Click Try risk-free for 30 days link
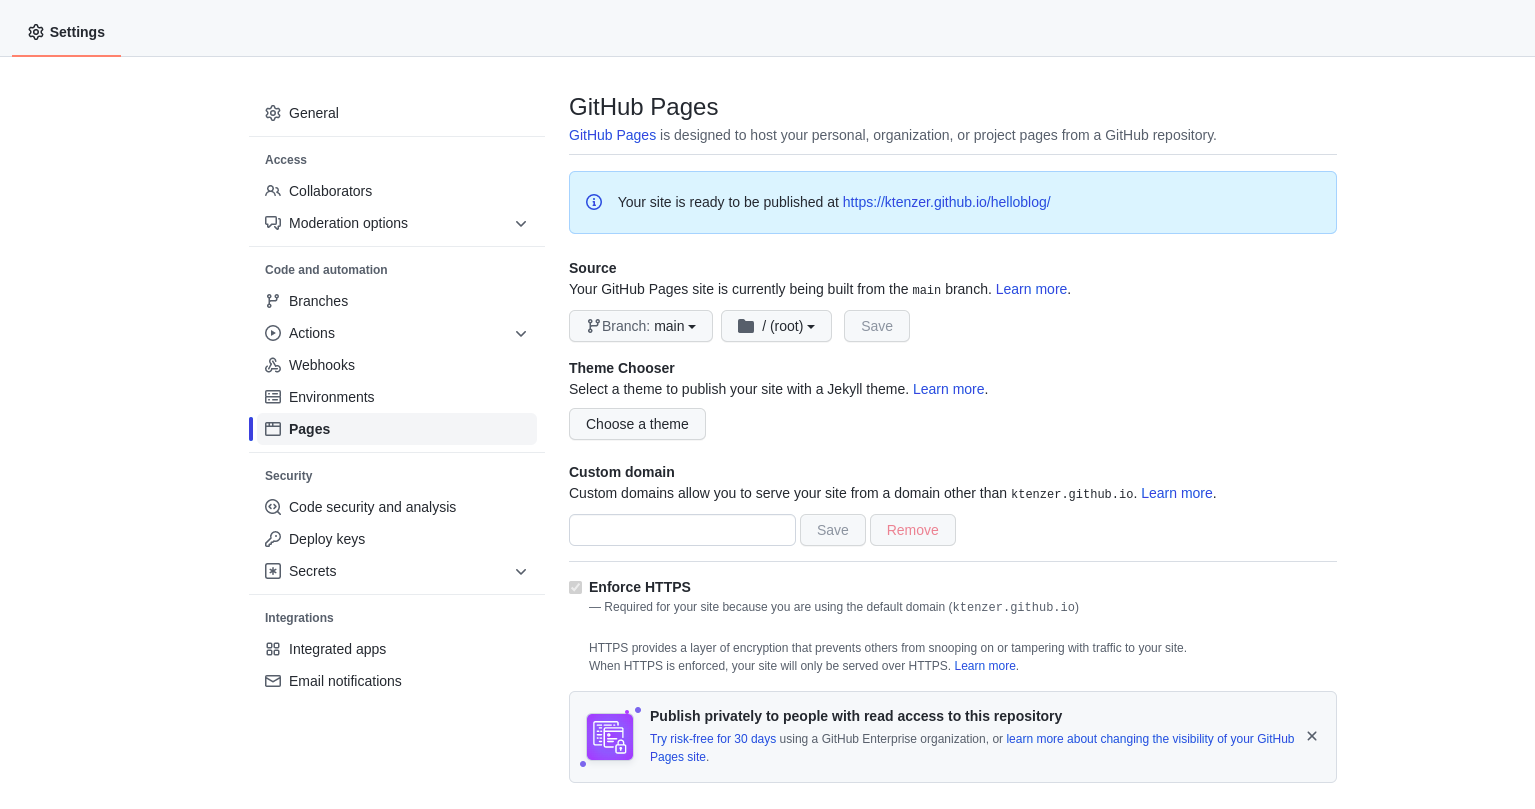1535x809 pixels. click(x=713, y=739)
